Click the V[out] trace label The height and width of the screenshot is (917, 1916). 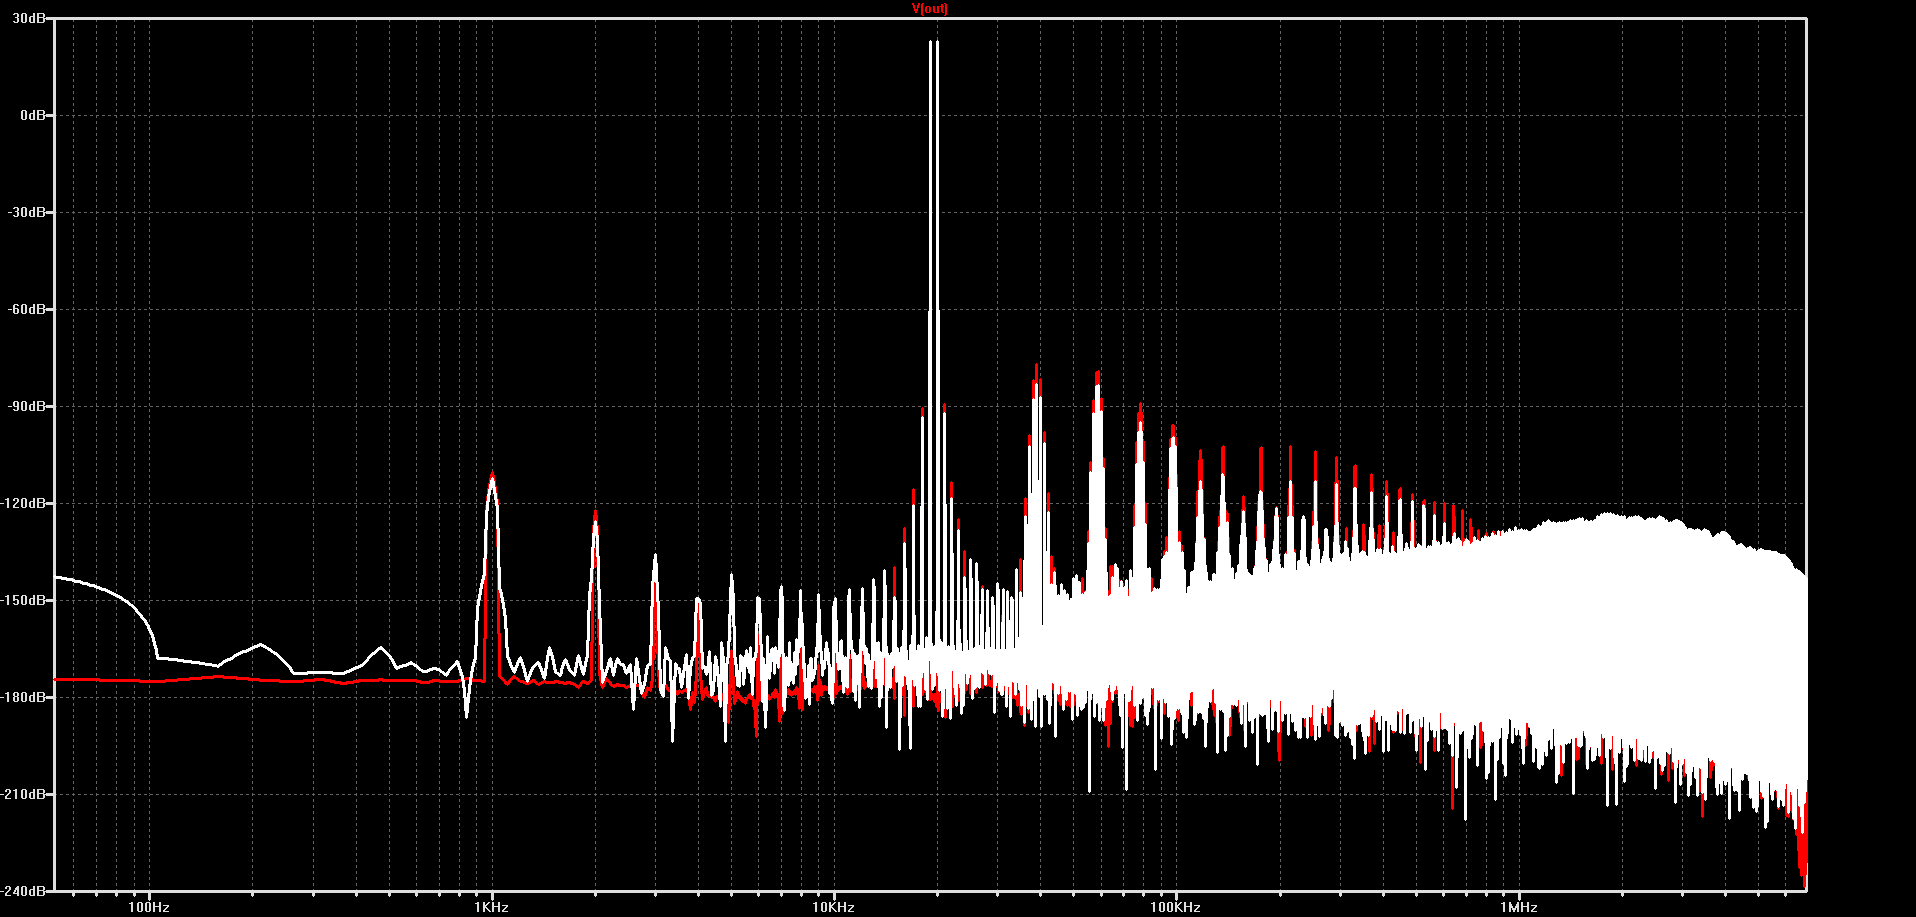pos(930,9)
